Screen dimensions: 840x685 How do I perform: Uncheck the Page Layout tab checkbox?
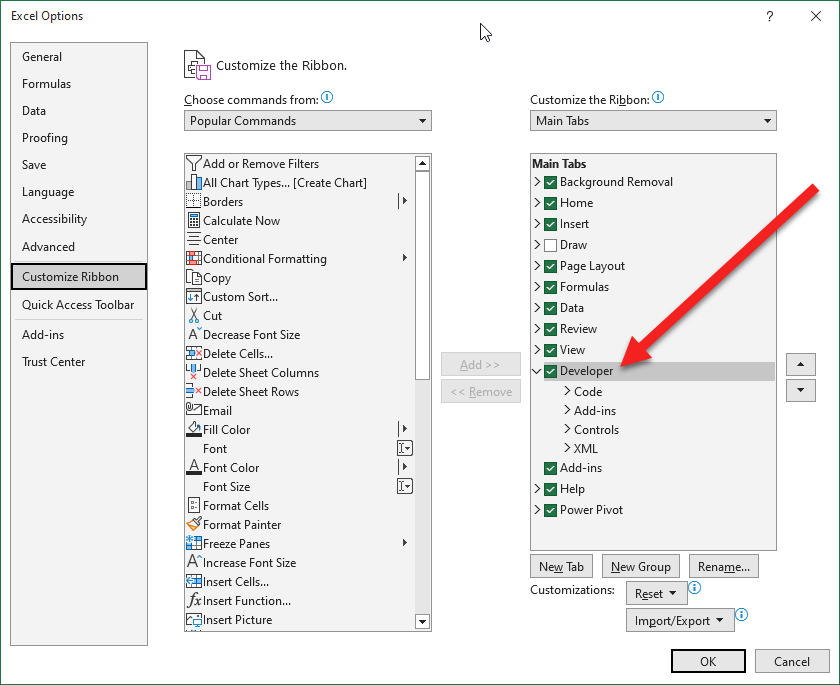[x=550, y=266]
